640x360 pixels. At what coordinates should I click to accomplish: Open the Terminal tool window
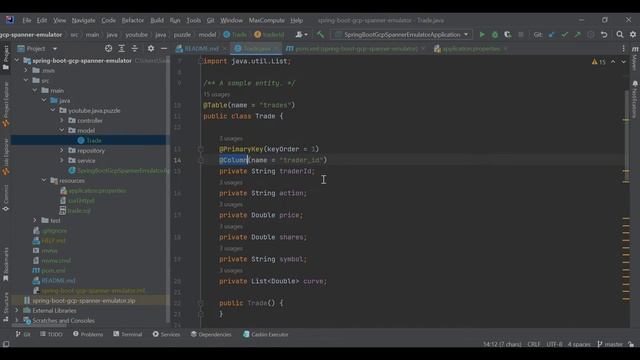point(128,334)
